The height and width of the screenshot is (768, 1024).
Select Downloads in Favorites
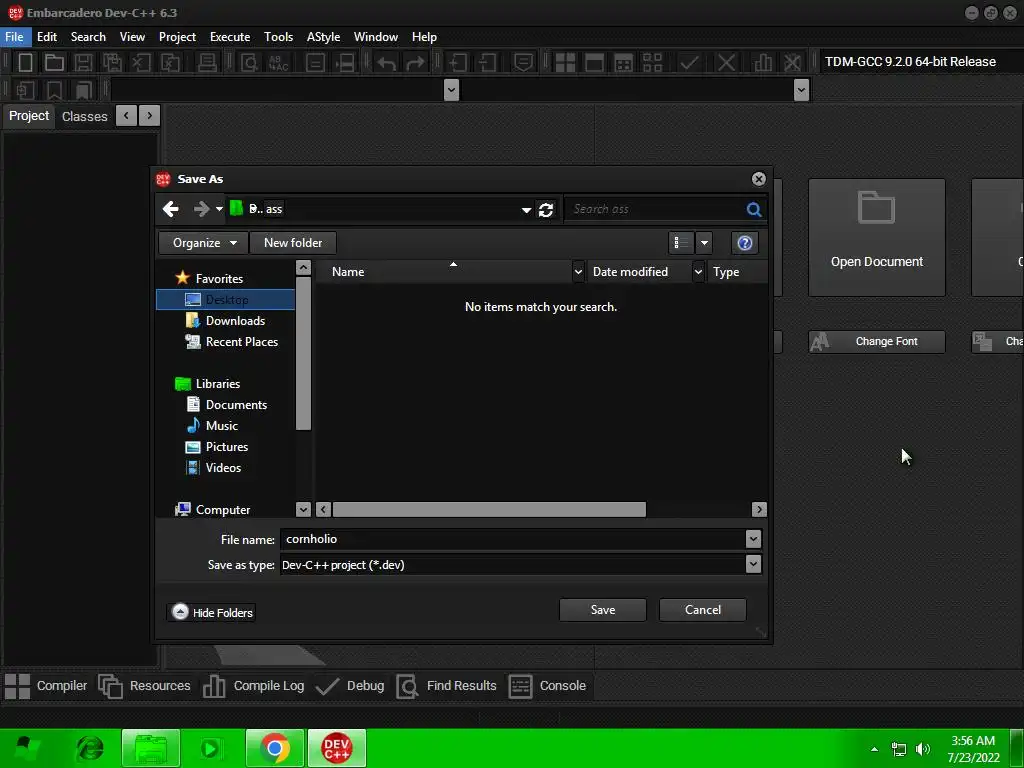coord(226,321)
